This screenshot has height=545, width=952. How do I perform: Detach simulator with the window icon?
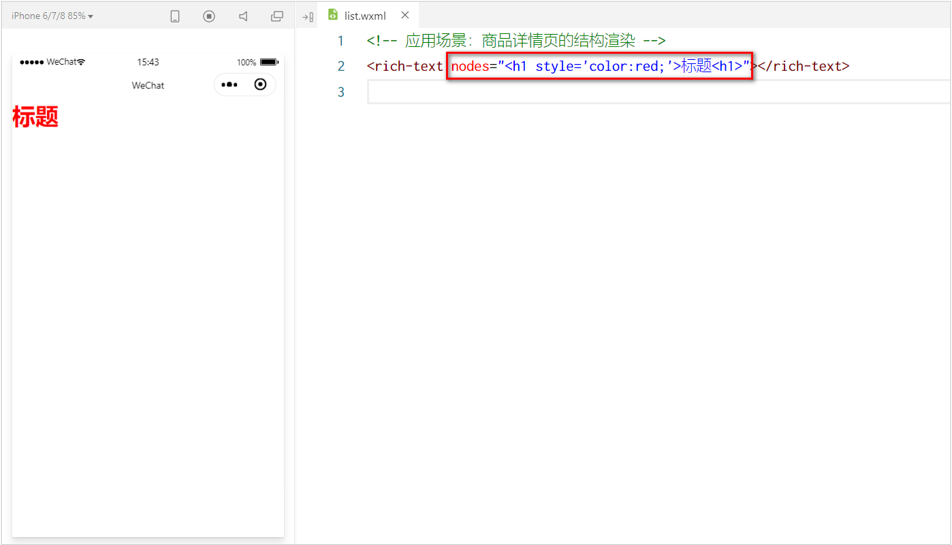tap(277, 16)
